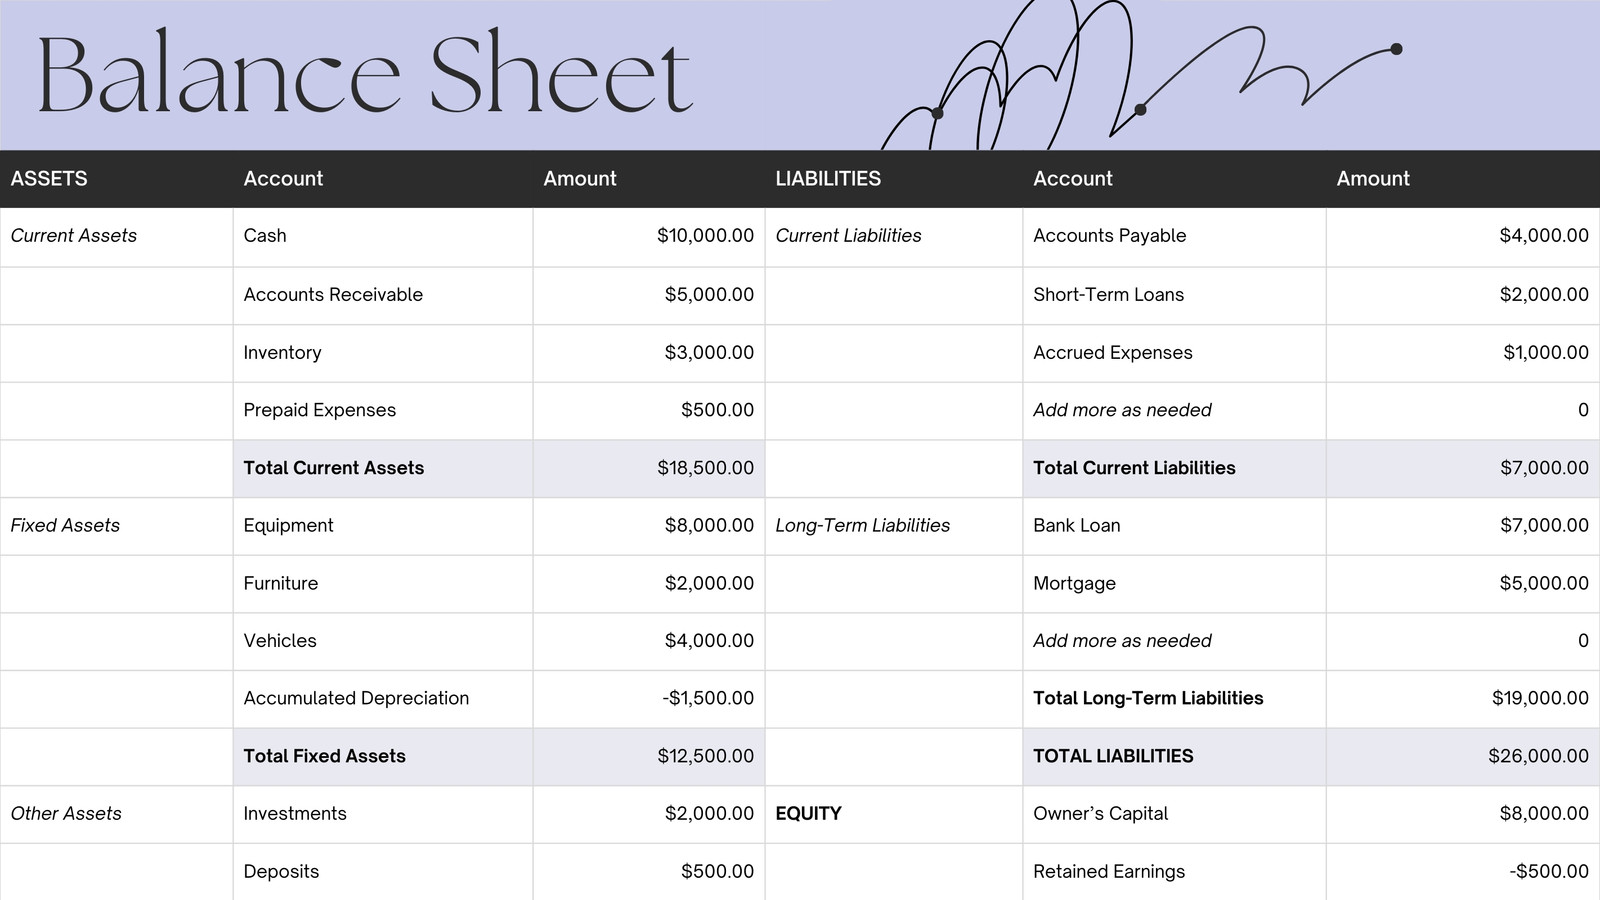
Task: Select the LIABILITIES column header
Action: [x=828, y=178]
